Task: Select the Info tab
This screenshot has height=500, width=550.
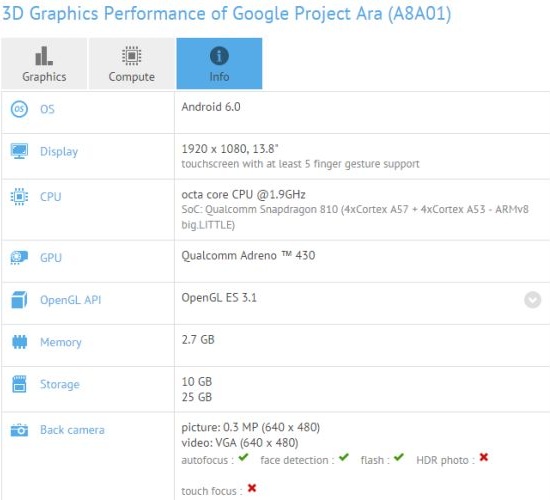Action: 219,64
